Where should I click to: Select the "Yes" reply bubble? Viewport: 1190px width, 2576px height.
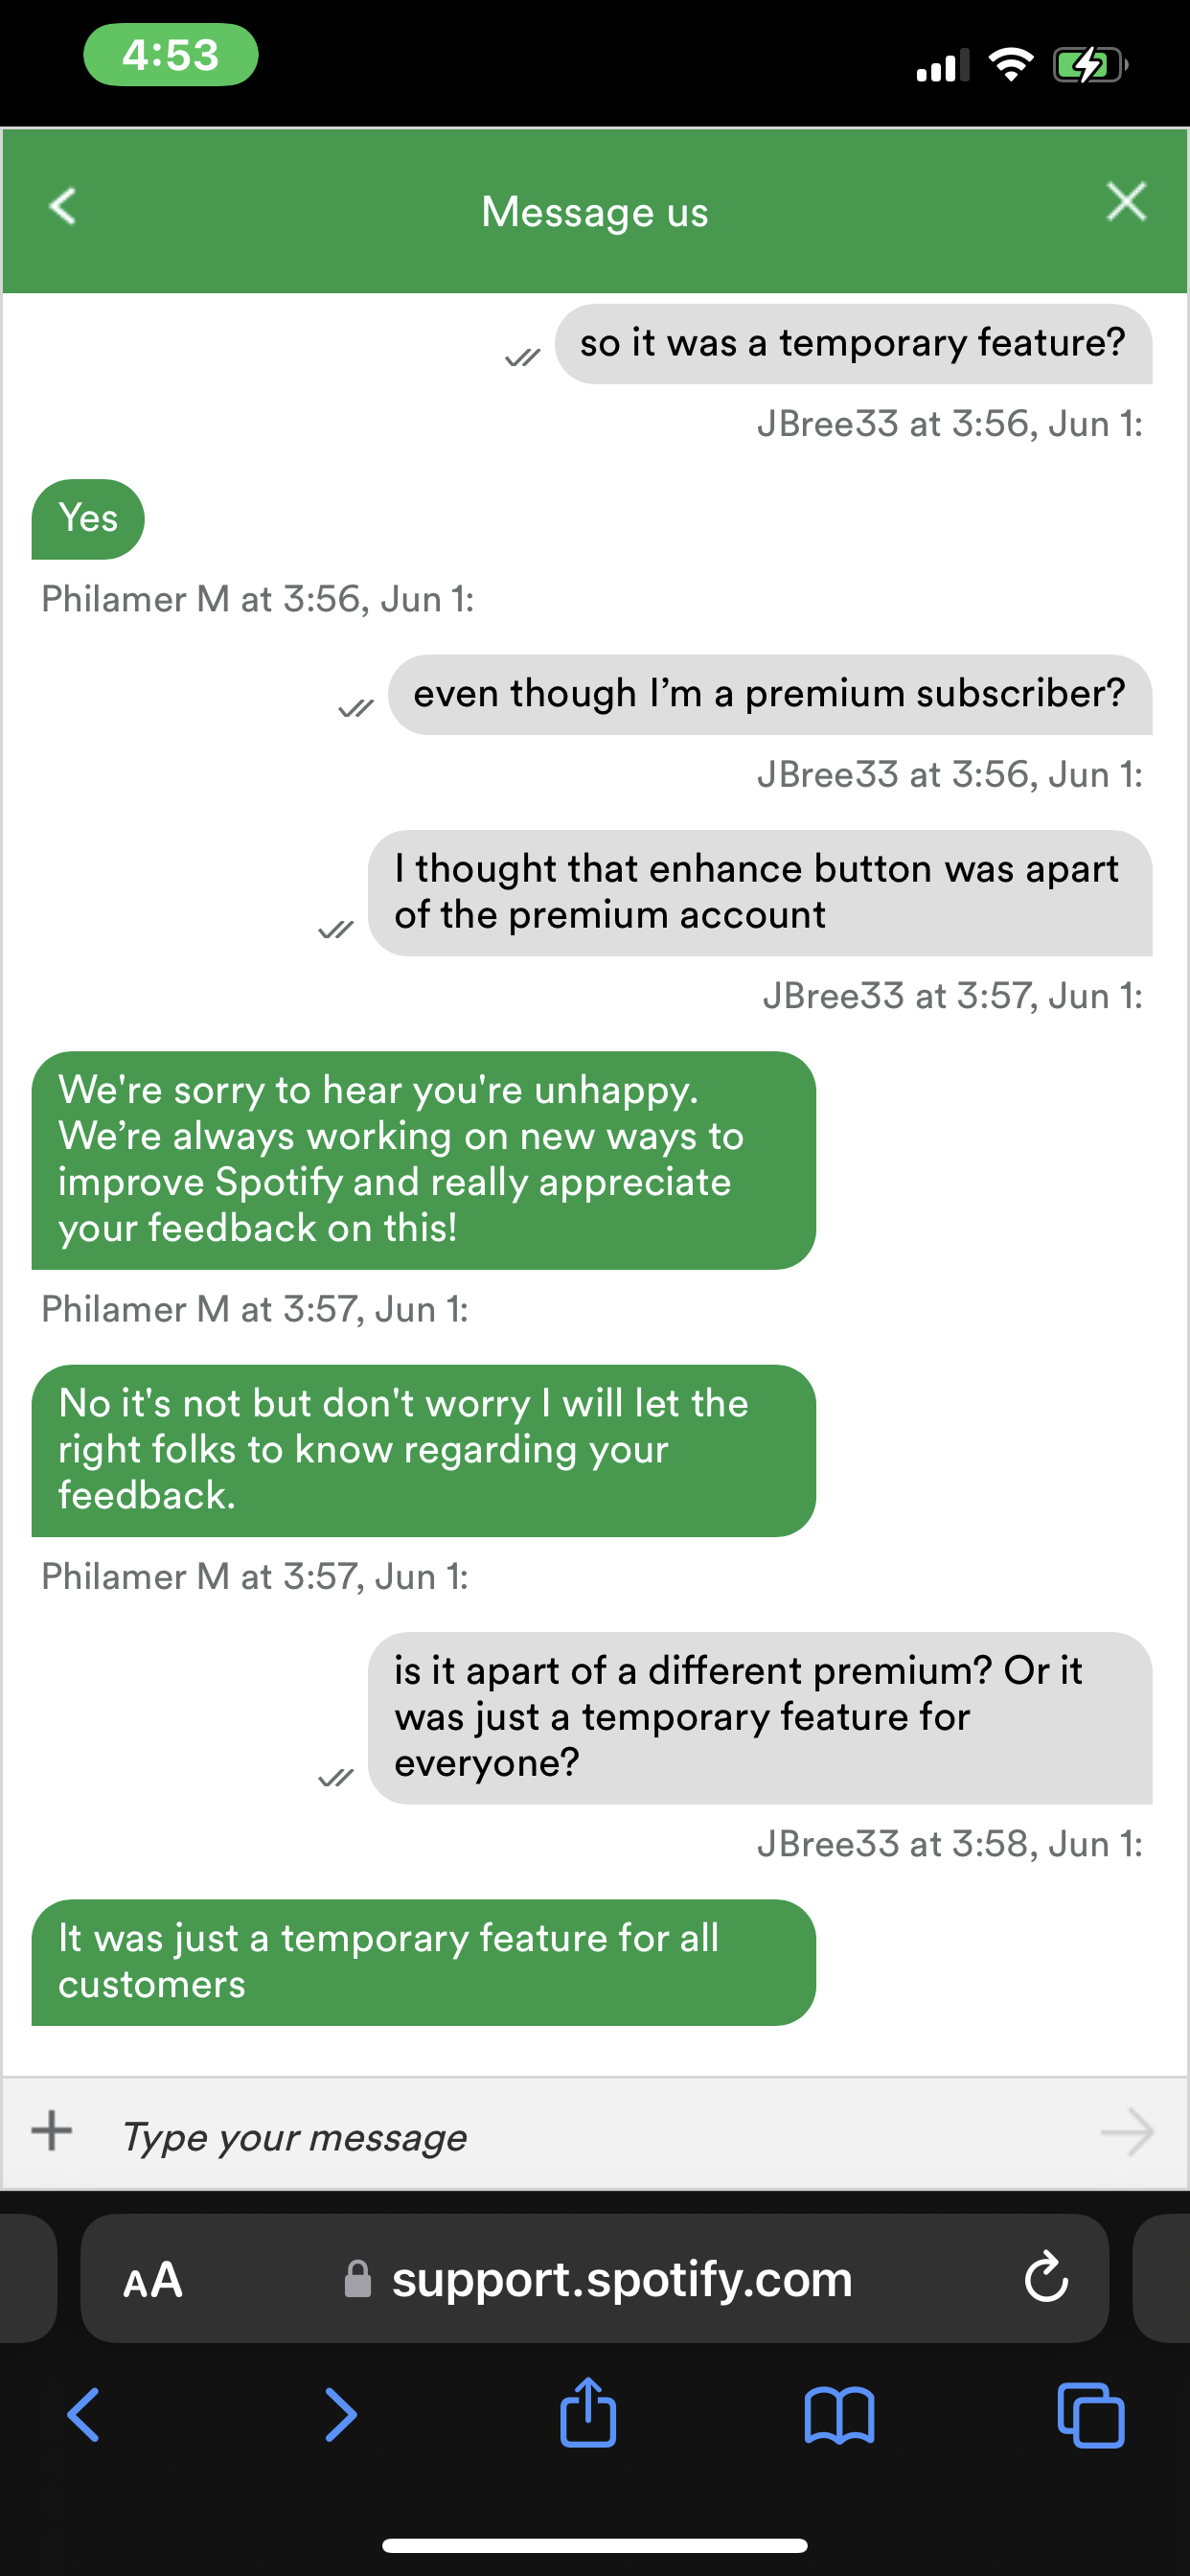pos(88,519)
